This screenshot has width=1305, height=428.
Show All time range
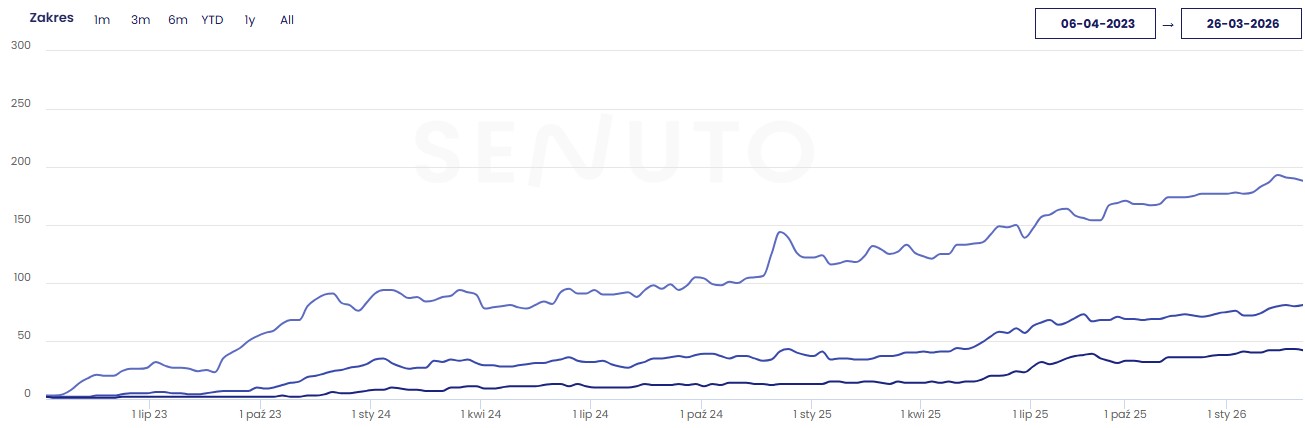[287, 20]
